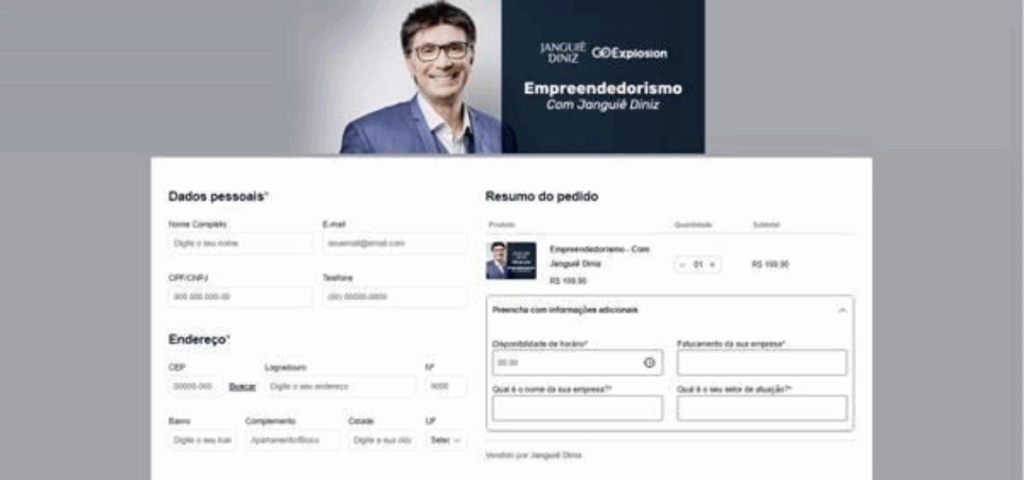1024x480 pixels.
Task: Click the clock icon in Disponibilidade de horário
Action: 649,362
